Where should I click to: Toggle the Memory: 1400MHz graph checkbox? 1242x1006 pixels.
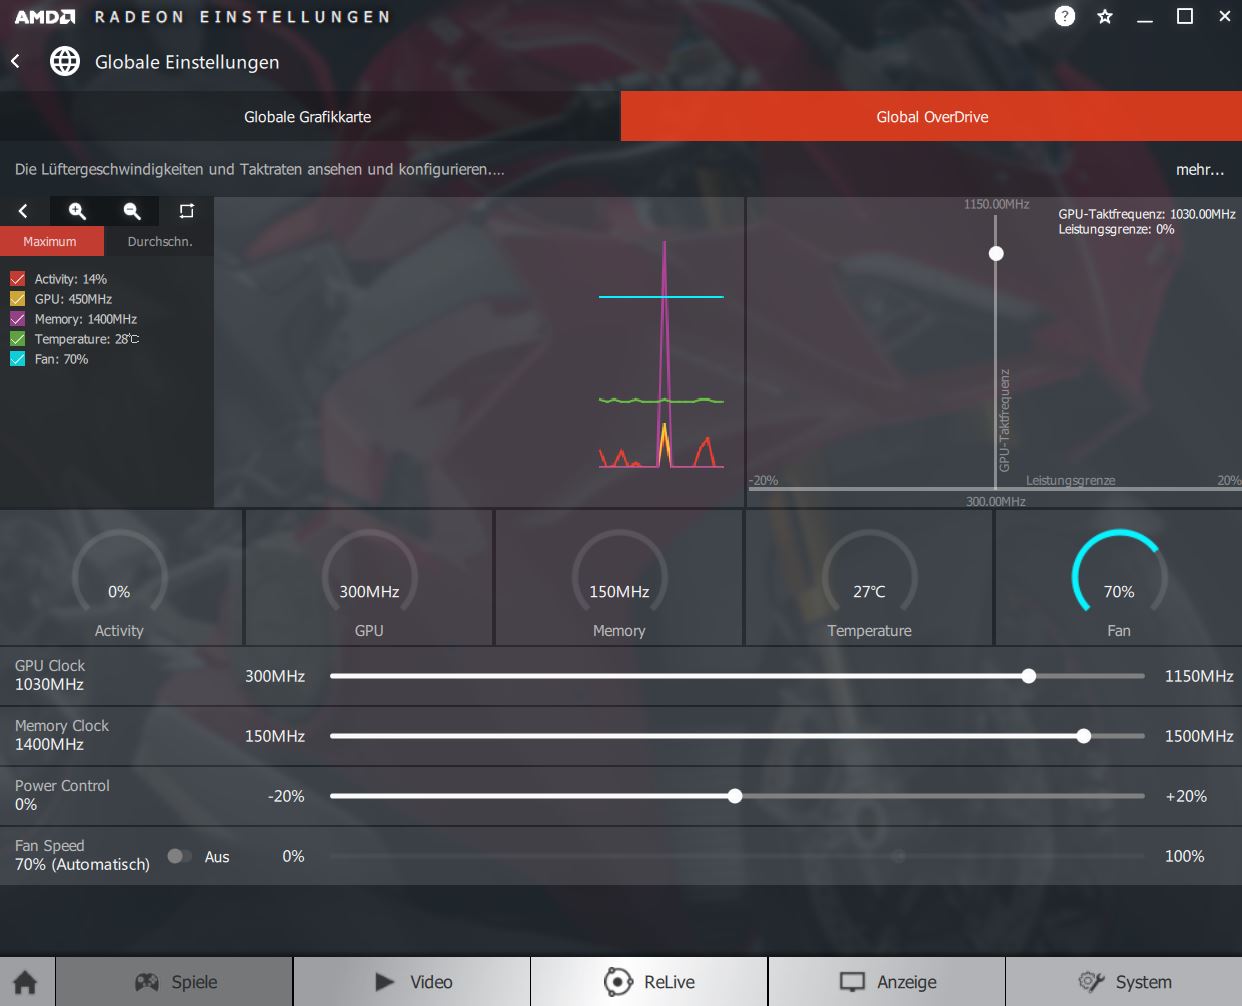[x=18, y=319]
